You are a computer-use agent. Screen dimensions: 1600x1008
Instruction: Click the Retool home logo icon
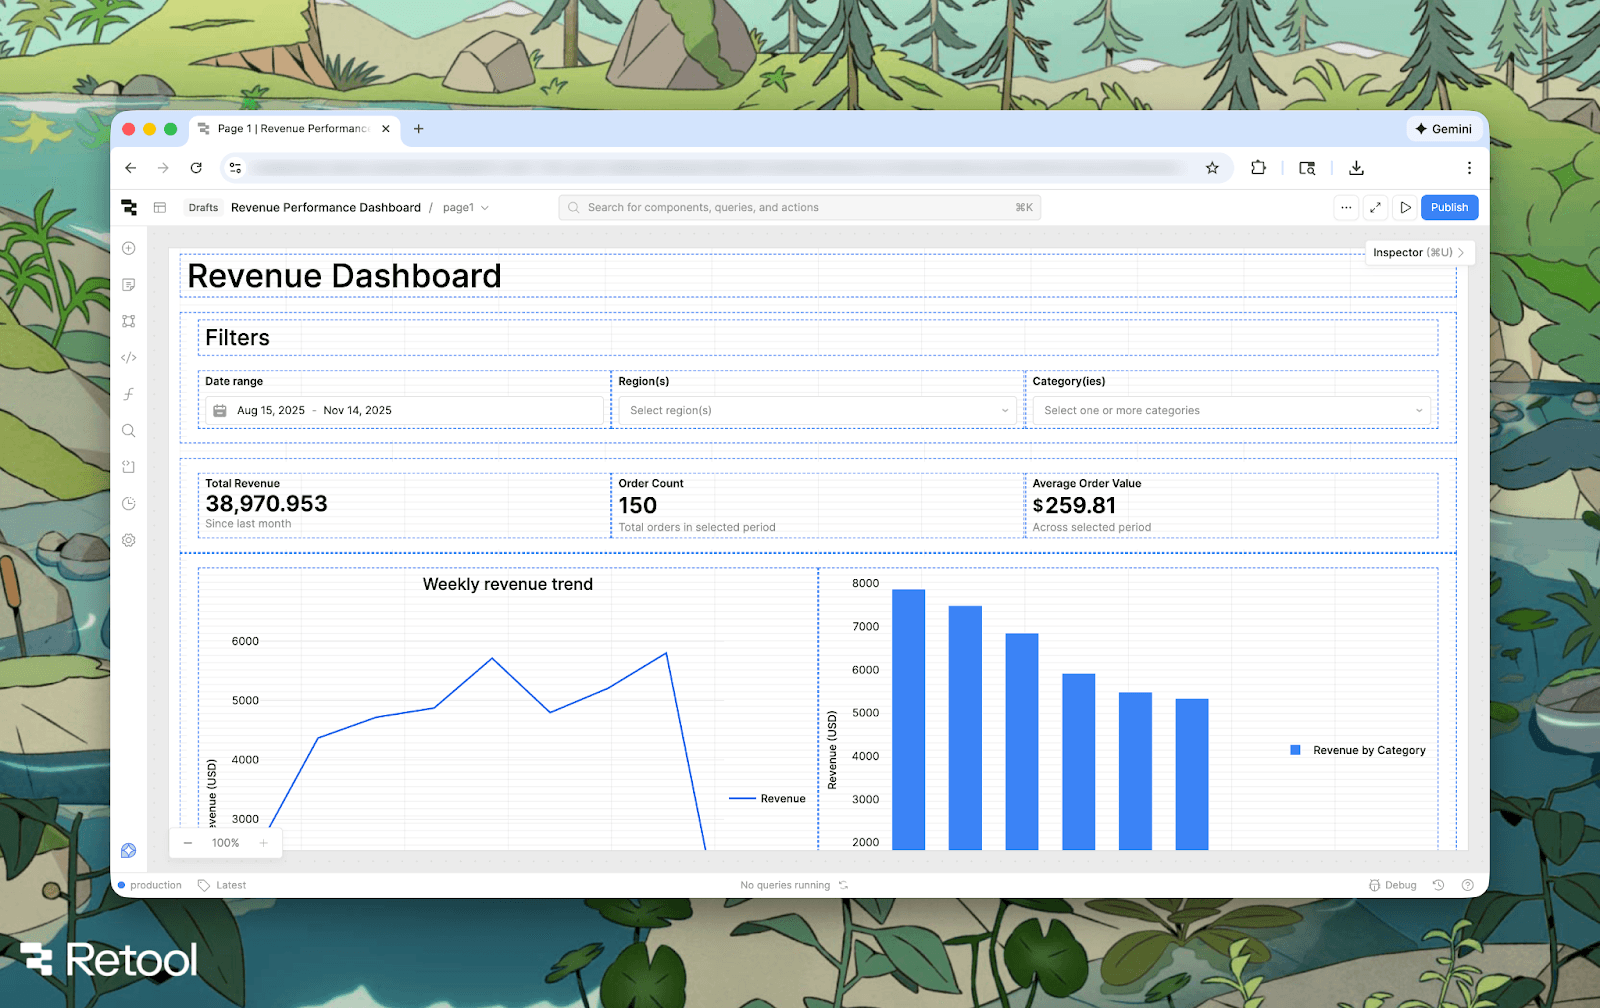click(x=129, y=208)
